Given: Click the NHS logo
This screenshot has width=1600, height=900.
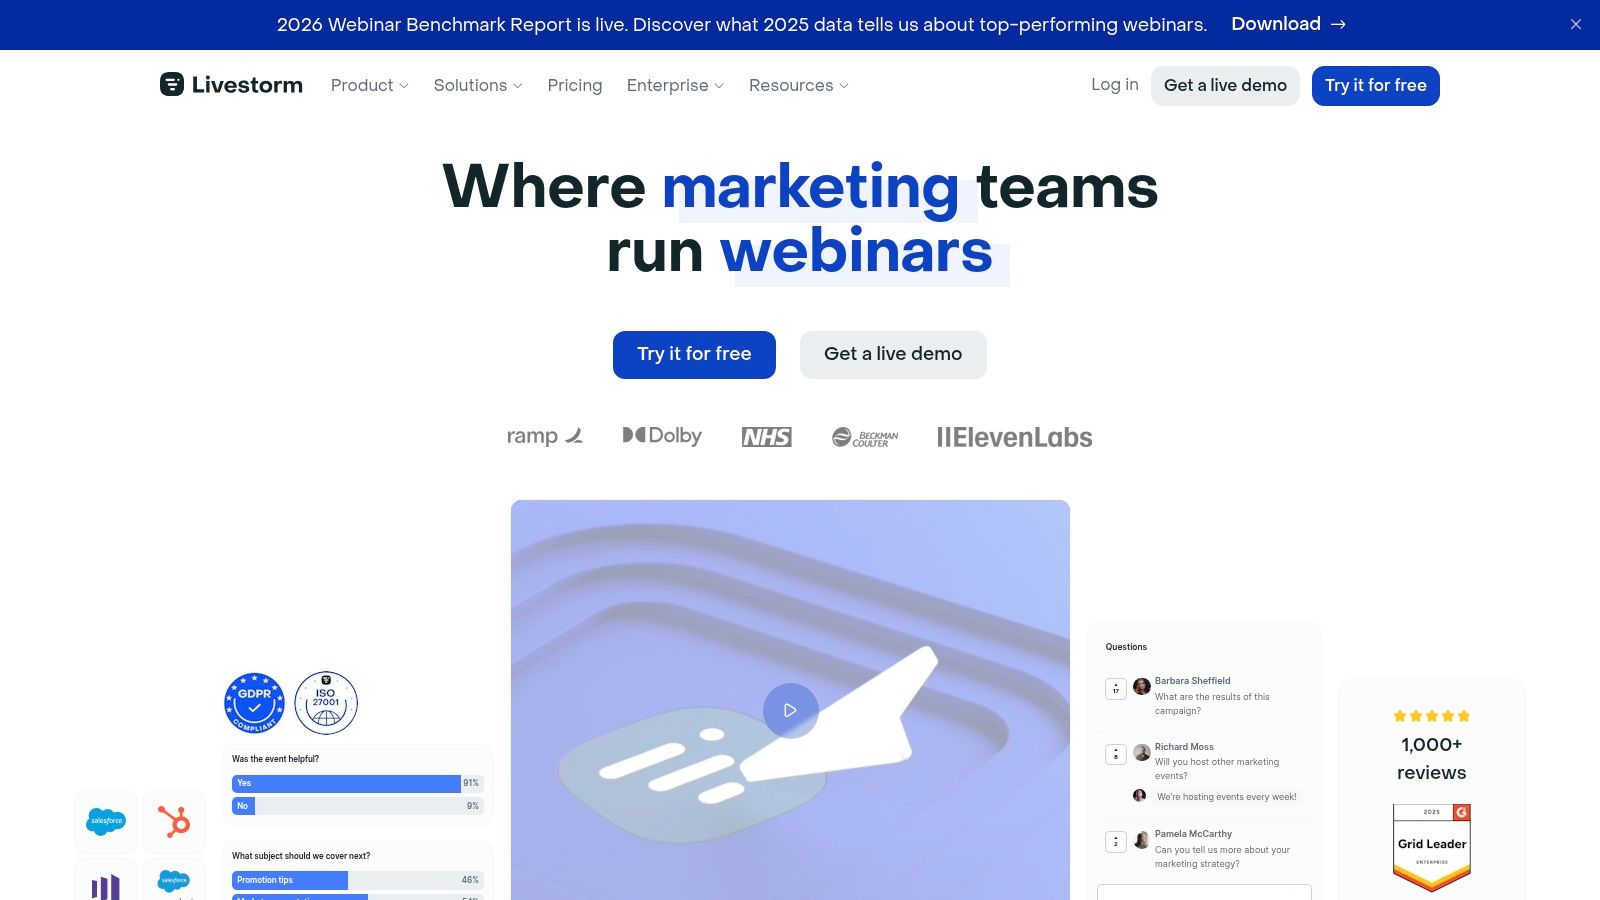Looking at the screenshot, I should pos(767,437).
